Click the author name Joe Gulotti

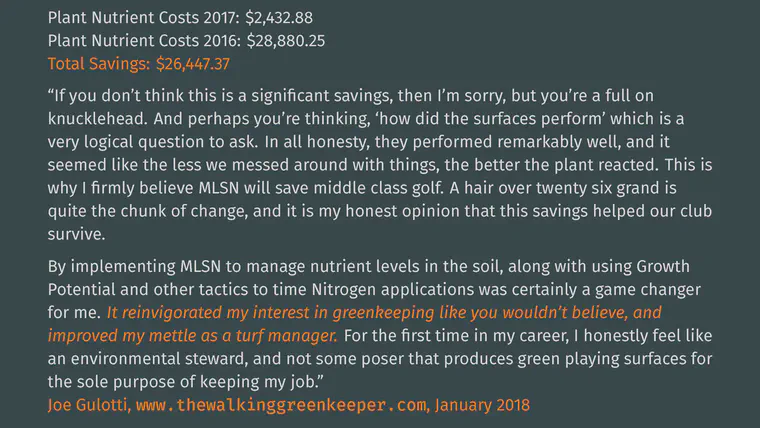88,405
